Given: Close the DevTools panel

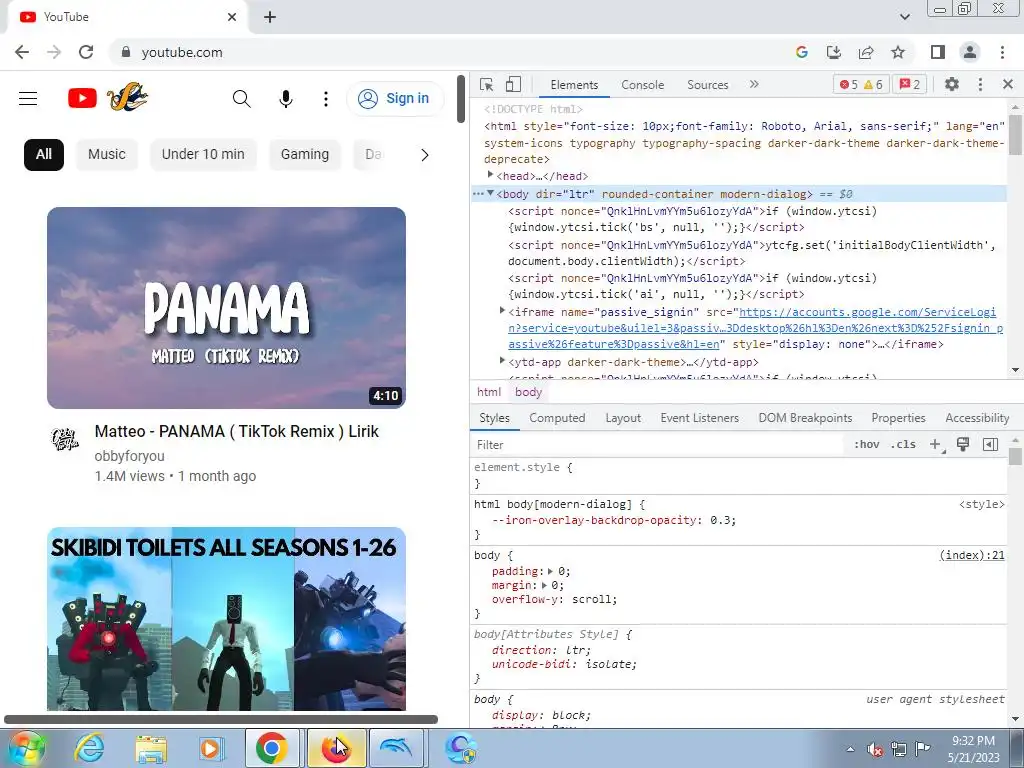Looking at the screenshot, I should pos(1008,84).
